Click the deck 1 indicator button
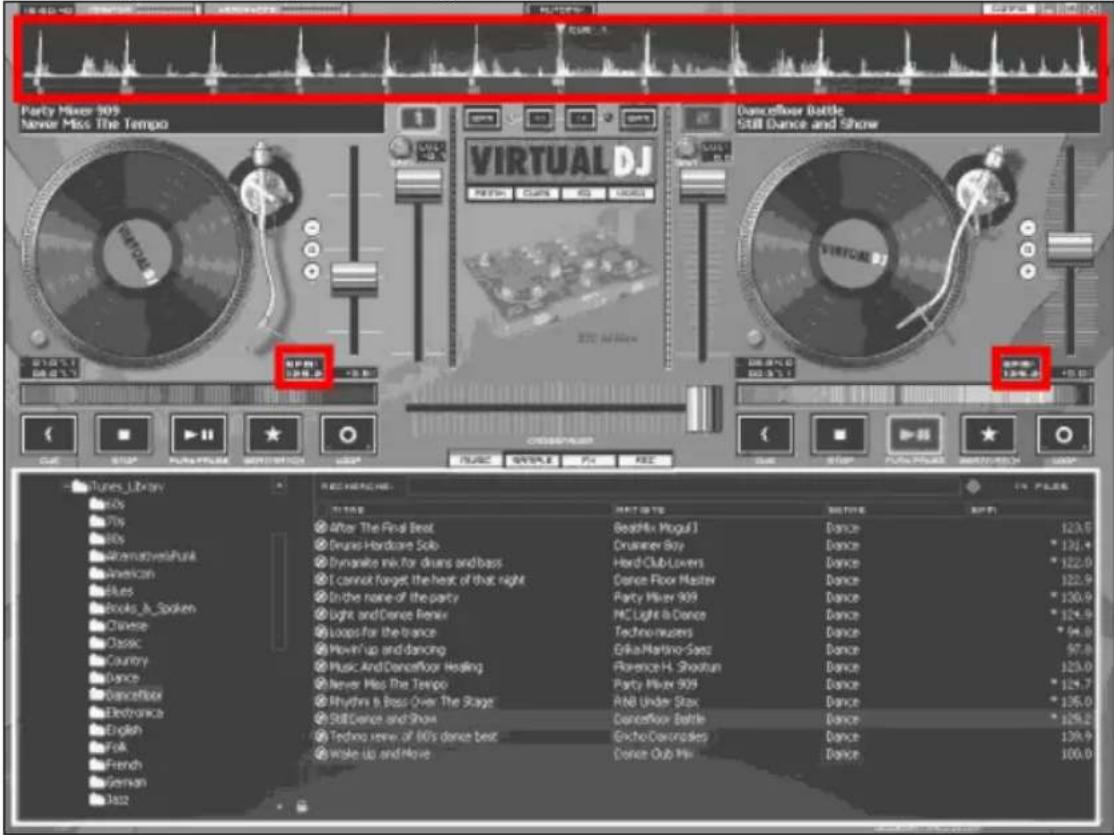 click(418, 119)
